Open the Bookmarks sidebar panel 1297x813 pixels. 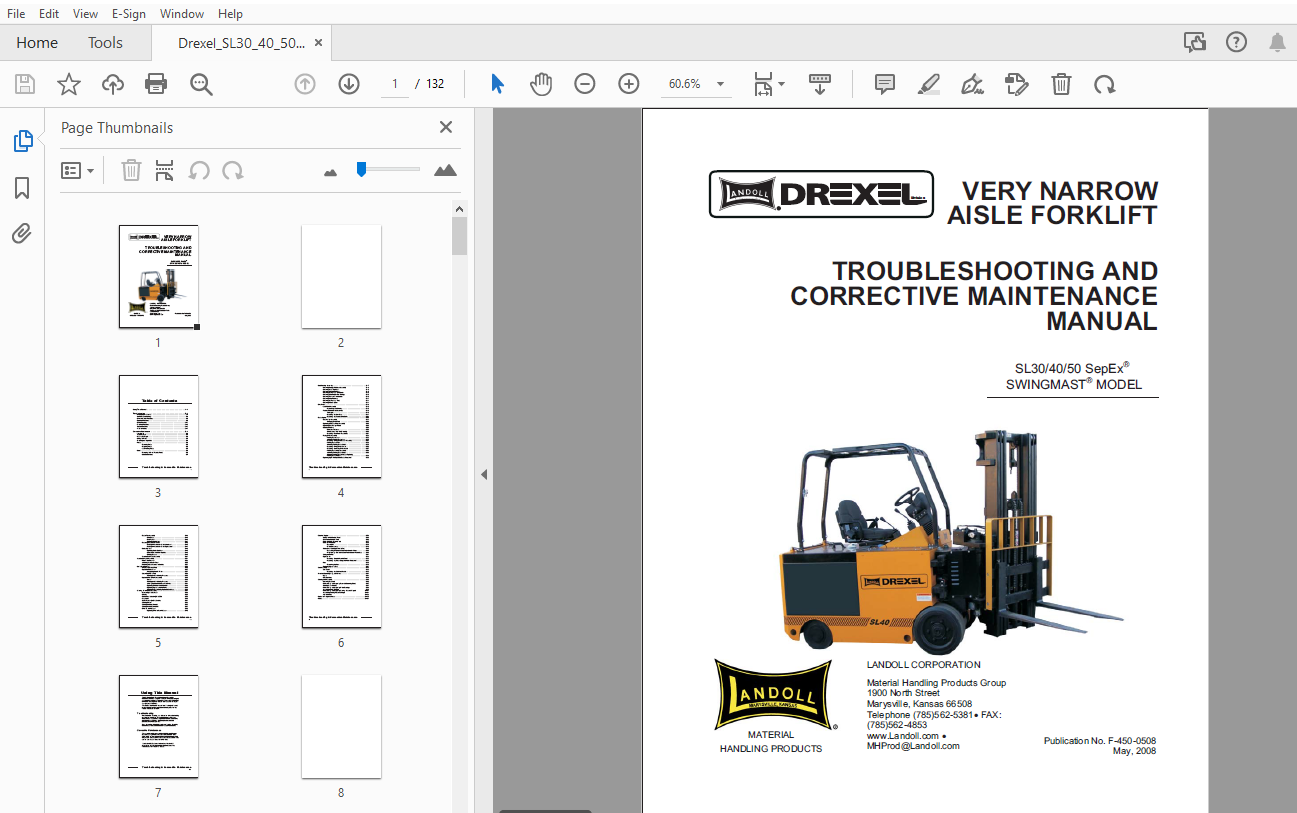coord(22,188)
